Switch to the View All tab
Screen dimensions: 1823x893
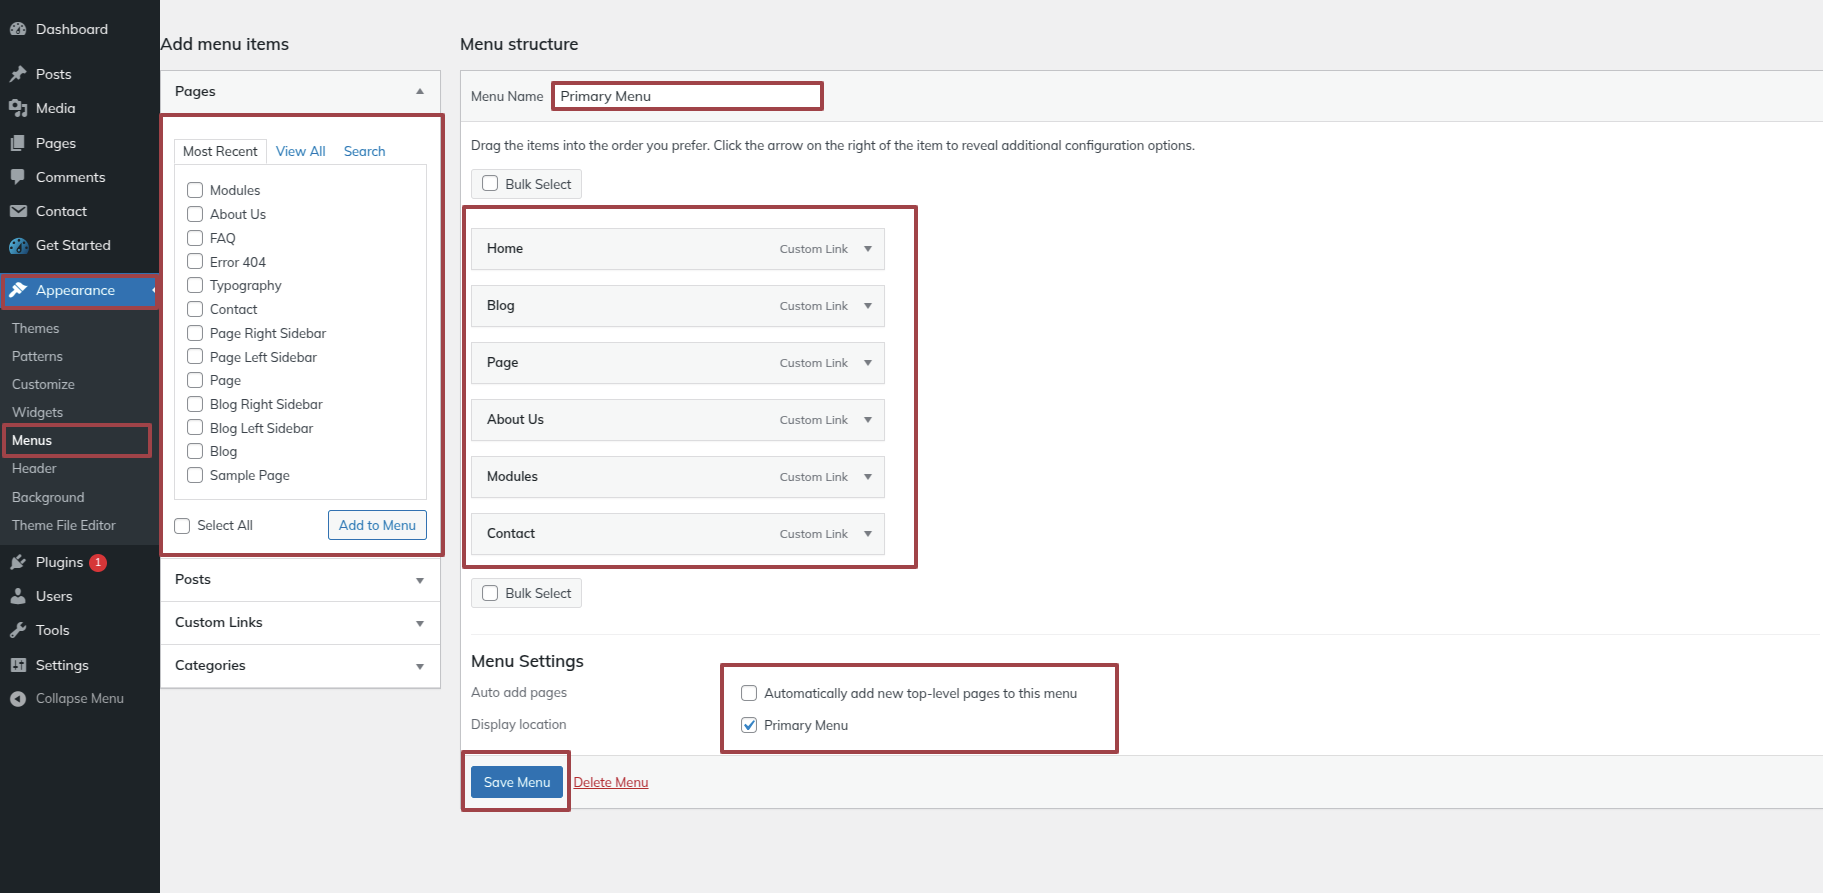coord(301,151)
